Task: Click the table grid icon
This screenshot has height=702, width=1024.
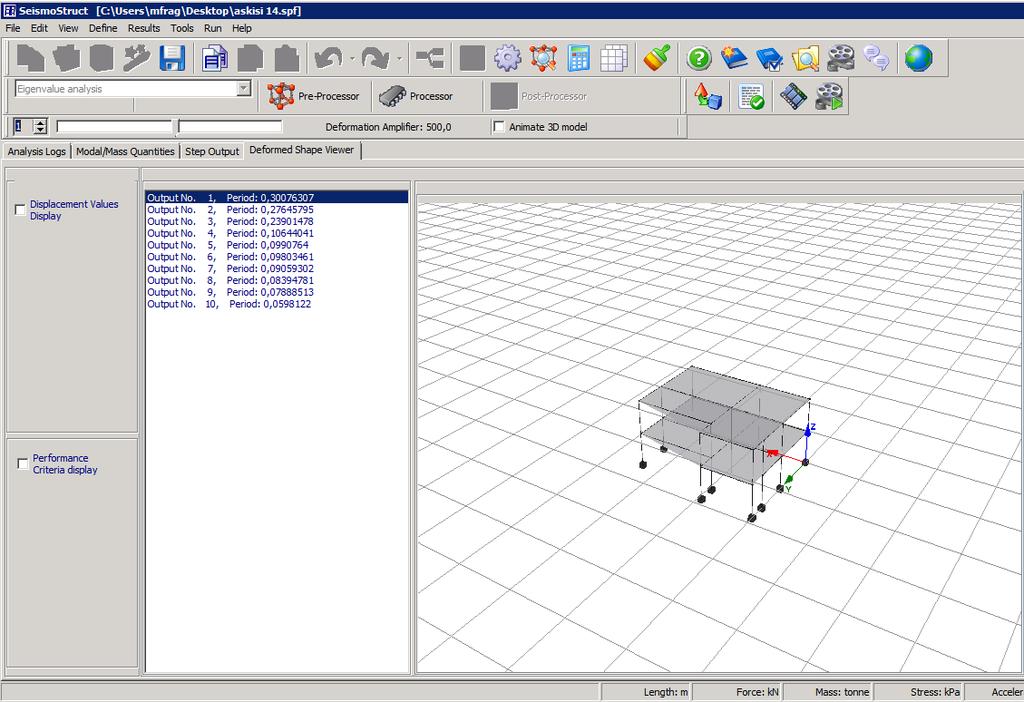Action: (614, 58)
